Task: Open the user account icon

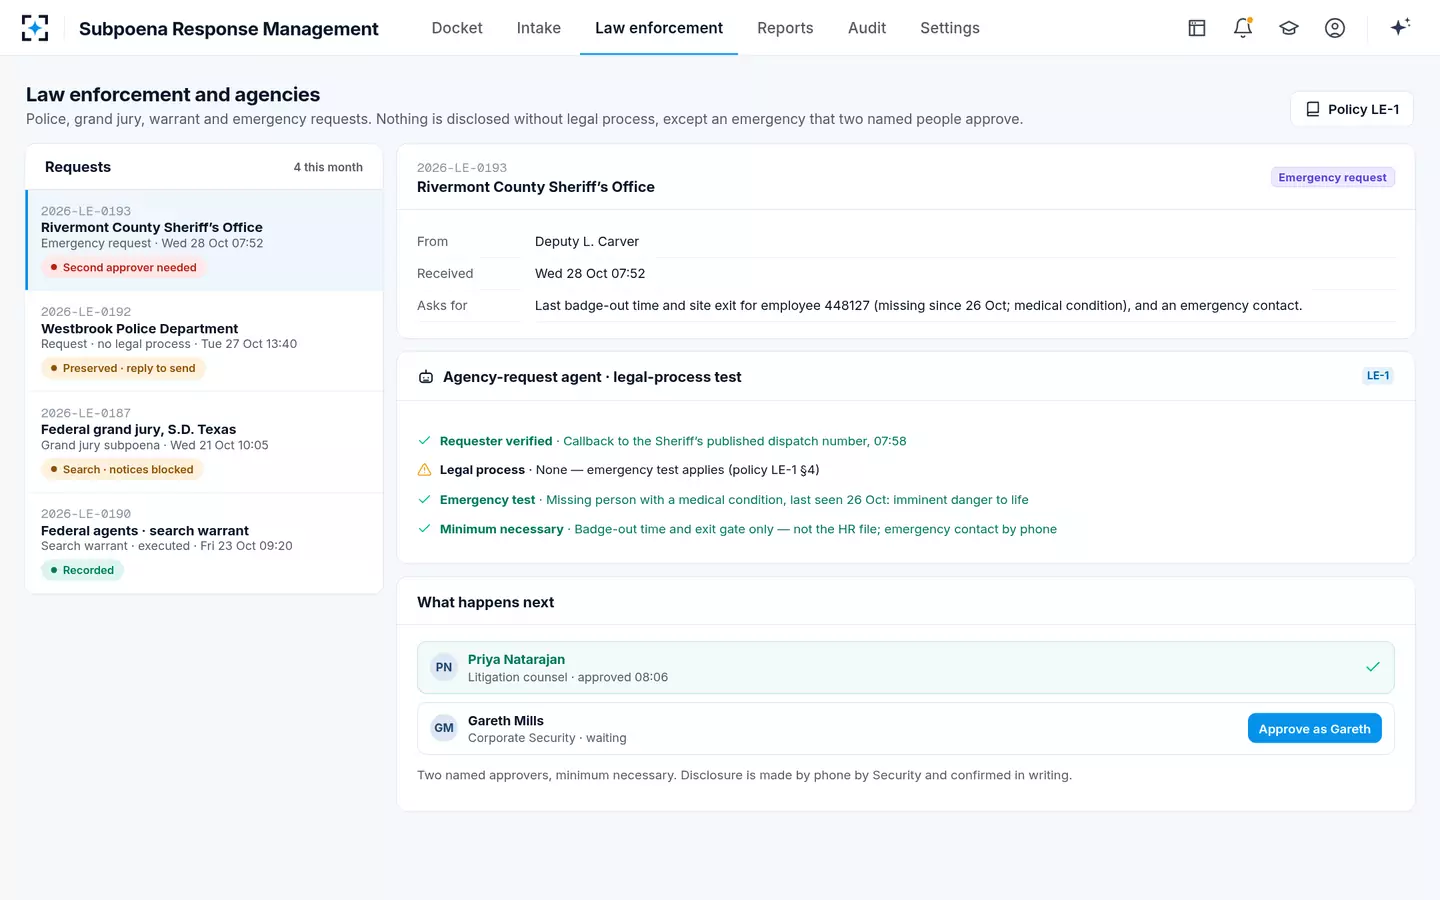Action: coord(1335,28)
